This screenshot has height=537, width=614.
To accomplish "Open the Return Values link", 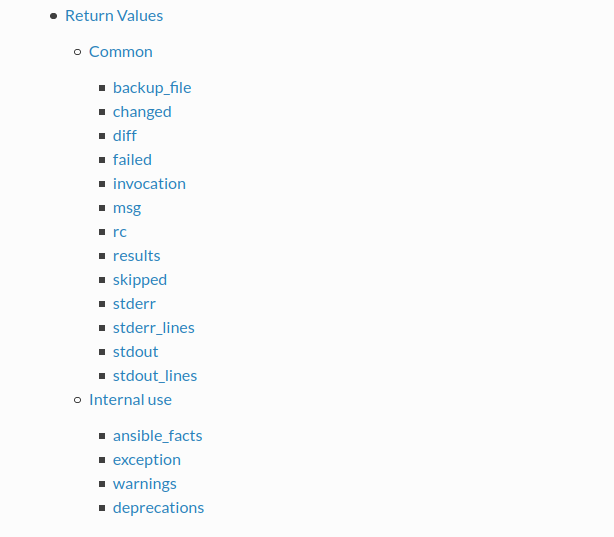I will click(x=114, y=16).
